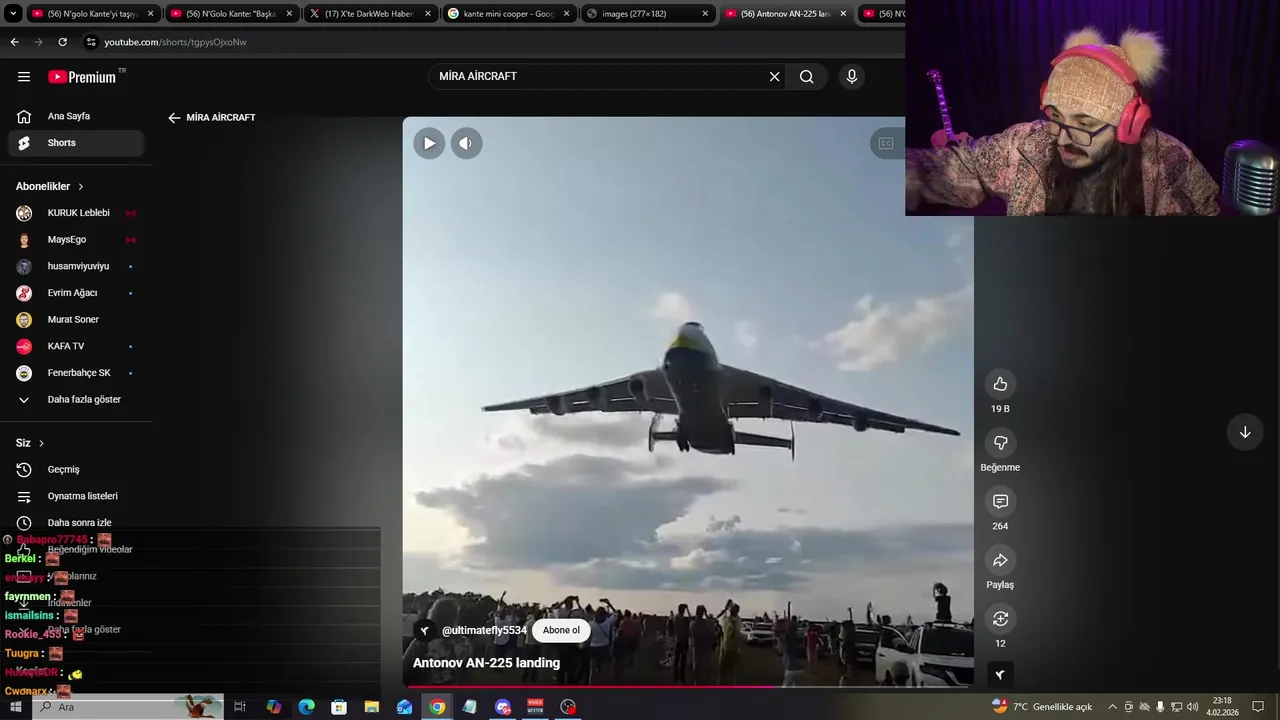The height and width of the screenshot is (720, 1280).
Task: Click the short's video progress bar
Action: (x=688, y=686)
